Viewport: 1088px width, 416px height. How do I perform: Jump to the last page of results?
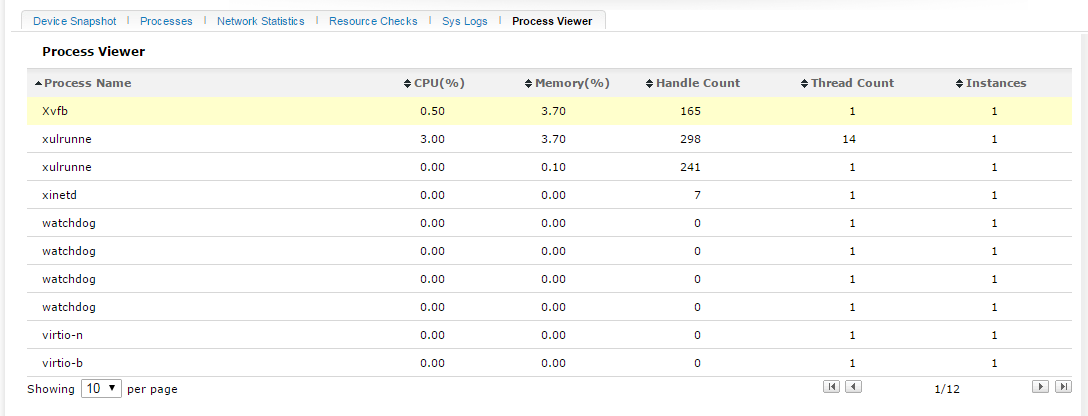(x=1063, y=387)
